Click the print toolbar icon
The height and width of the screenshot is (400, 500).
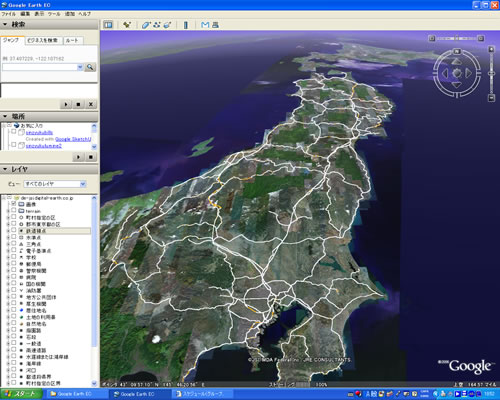coord(215,25)
